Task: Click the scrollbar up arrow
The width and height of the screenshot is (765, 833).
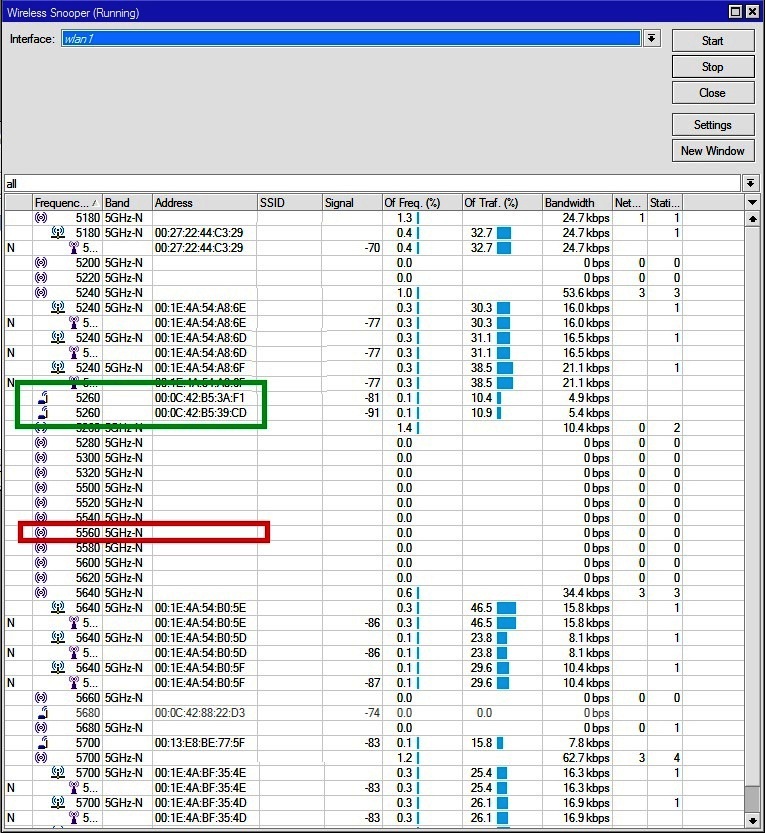Action: point(752,219)
